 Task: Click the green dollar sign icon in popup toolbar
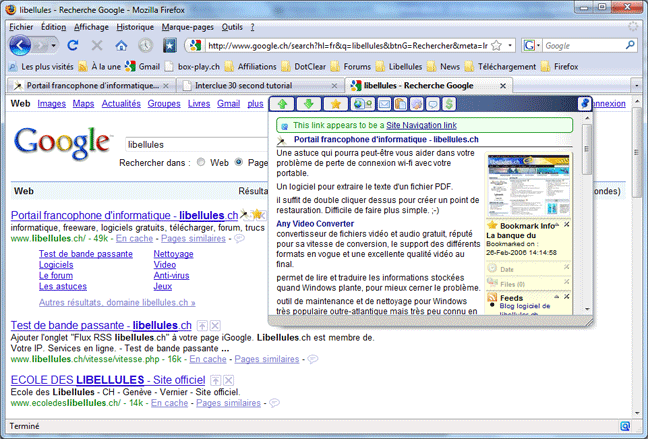[x=449, y=104]
